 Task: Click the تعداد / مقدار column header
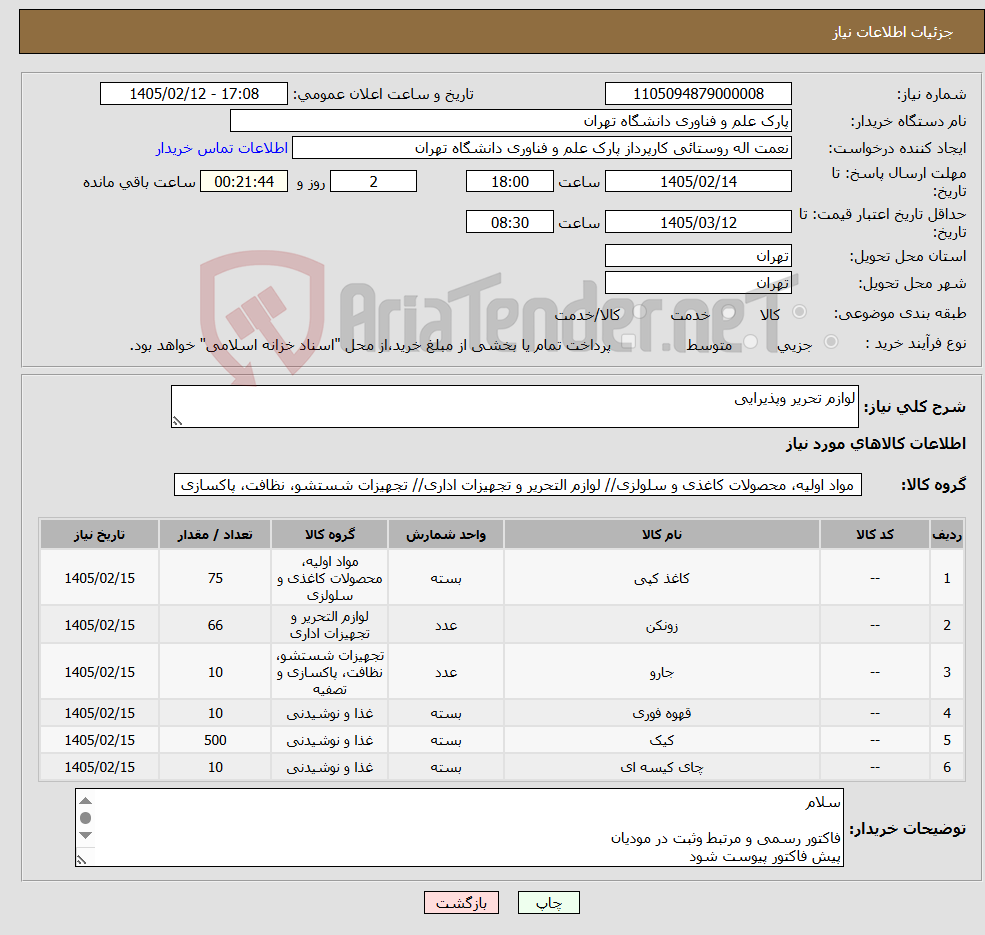(215, 535)
